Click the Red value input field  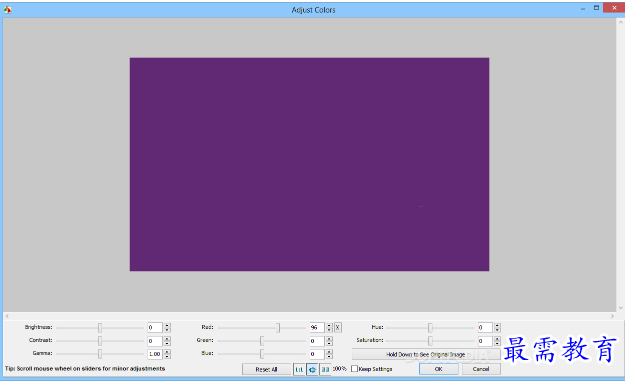(317, 328)
